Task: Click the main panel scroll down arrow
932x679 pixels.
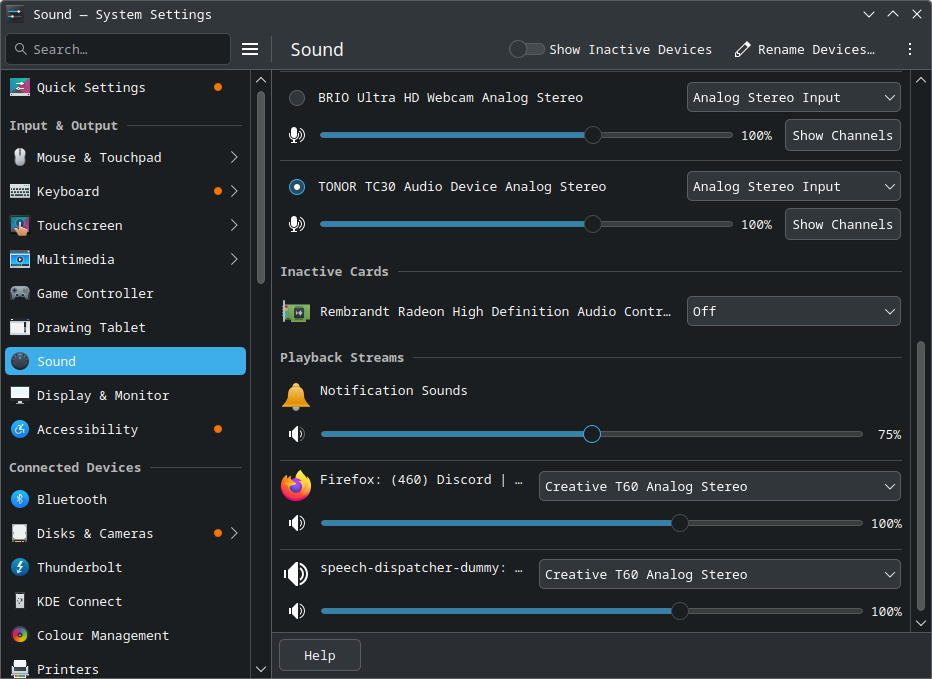Action: pos(921,623)
